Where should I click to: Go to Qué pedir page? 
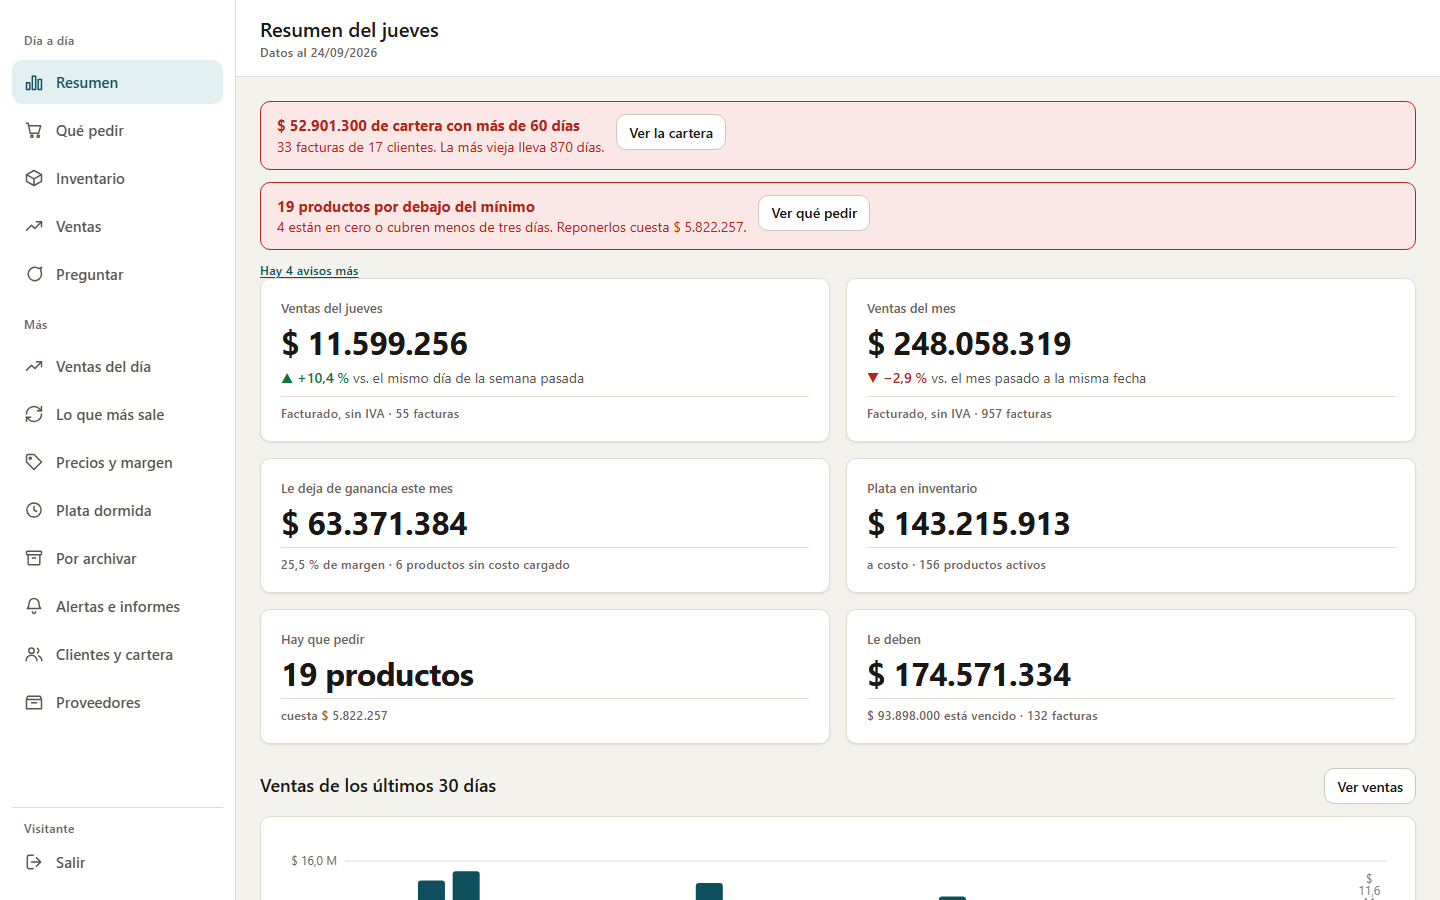click(x=117, y=130)
